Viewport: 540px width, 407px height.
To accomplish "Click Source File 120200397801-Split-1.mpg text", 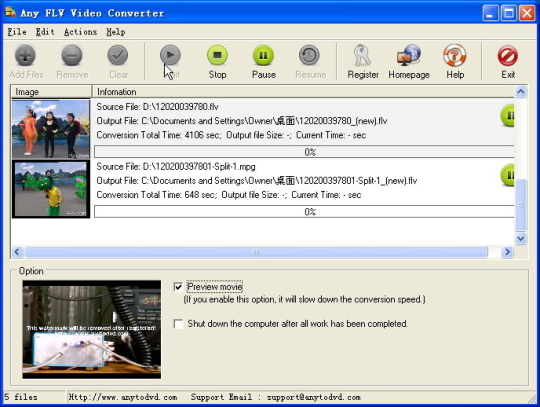I will click(176, 167).
